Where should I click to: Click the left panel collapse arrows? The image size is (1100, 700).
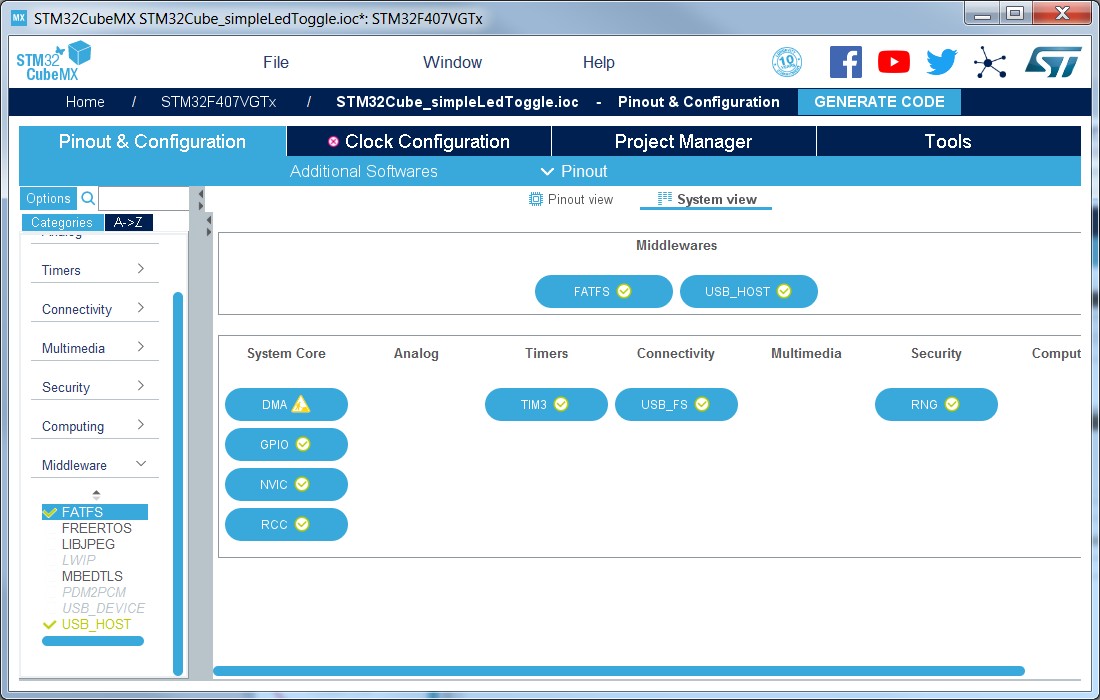[201, 199]
